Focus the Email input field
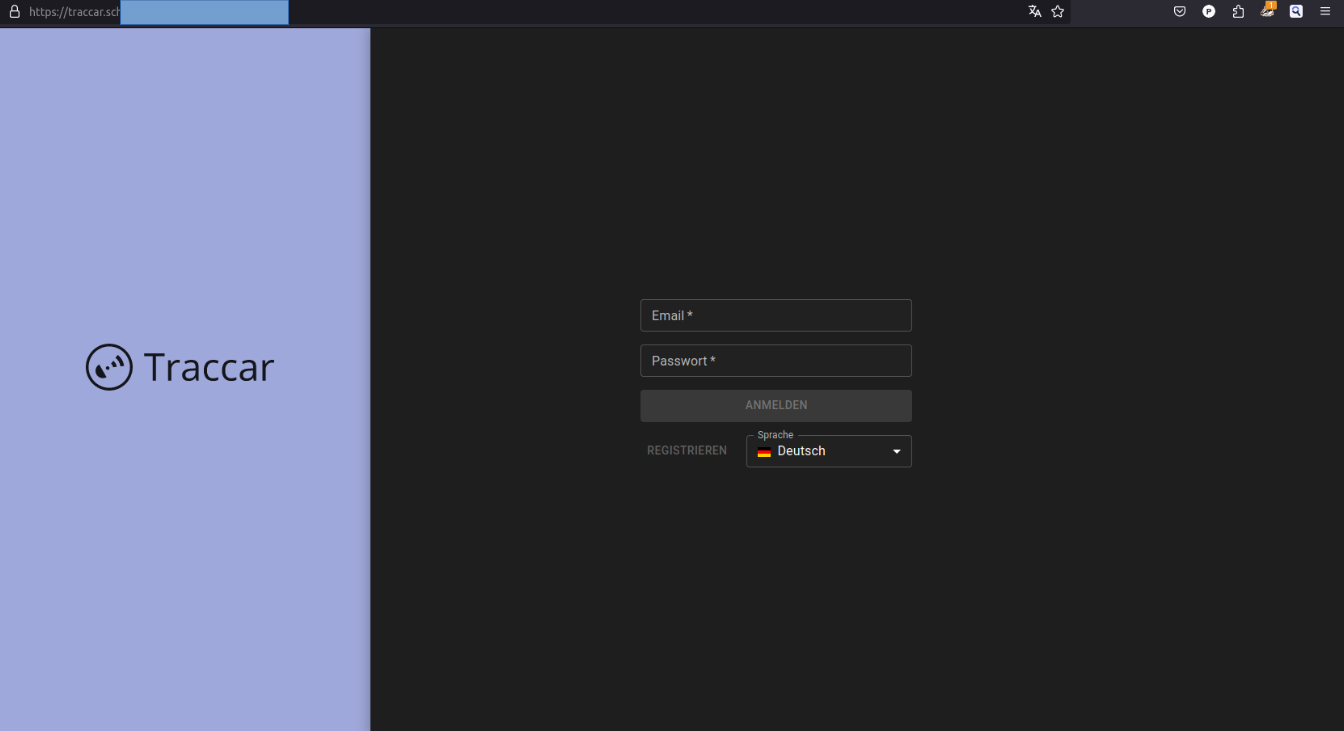The height and width of the screenshot is (731, 1344). coord(775,316)
